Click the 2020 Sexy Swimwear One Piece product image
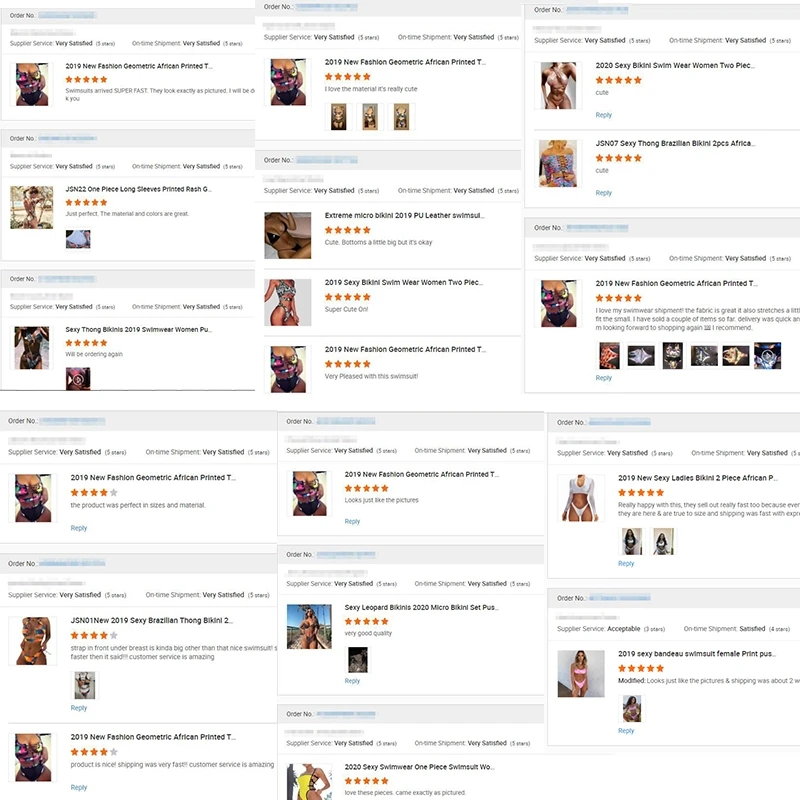The image size is (800, 800). 309,782
